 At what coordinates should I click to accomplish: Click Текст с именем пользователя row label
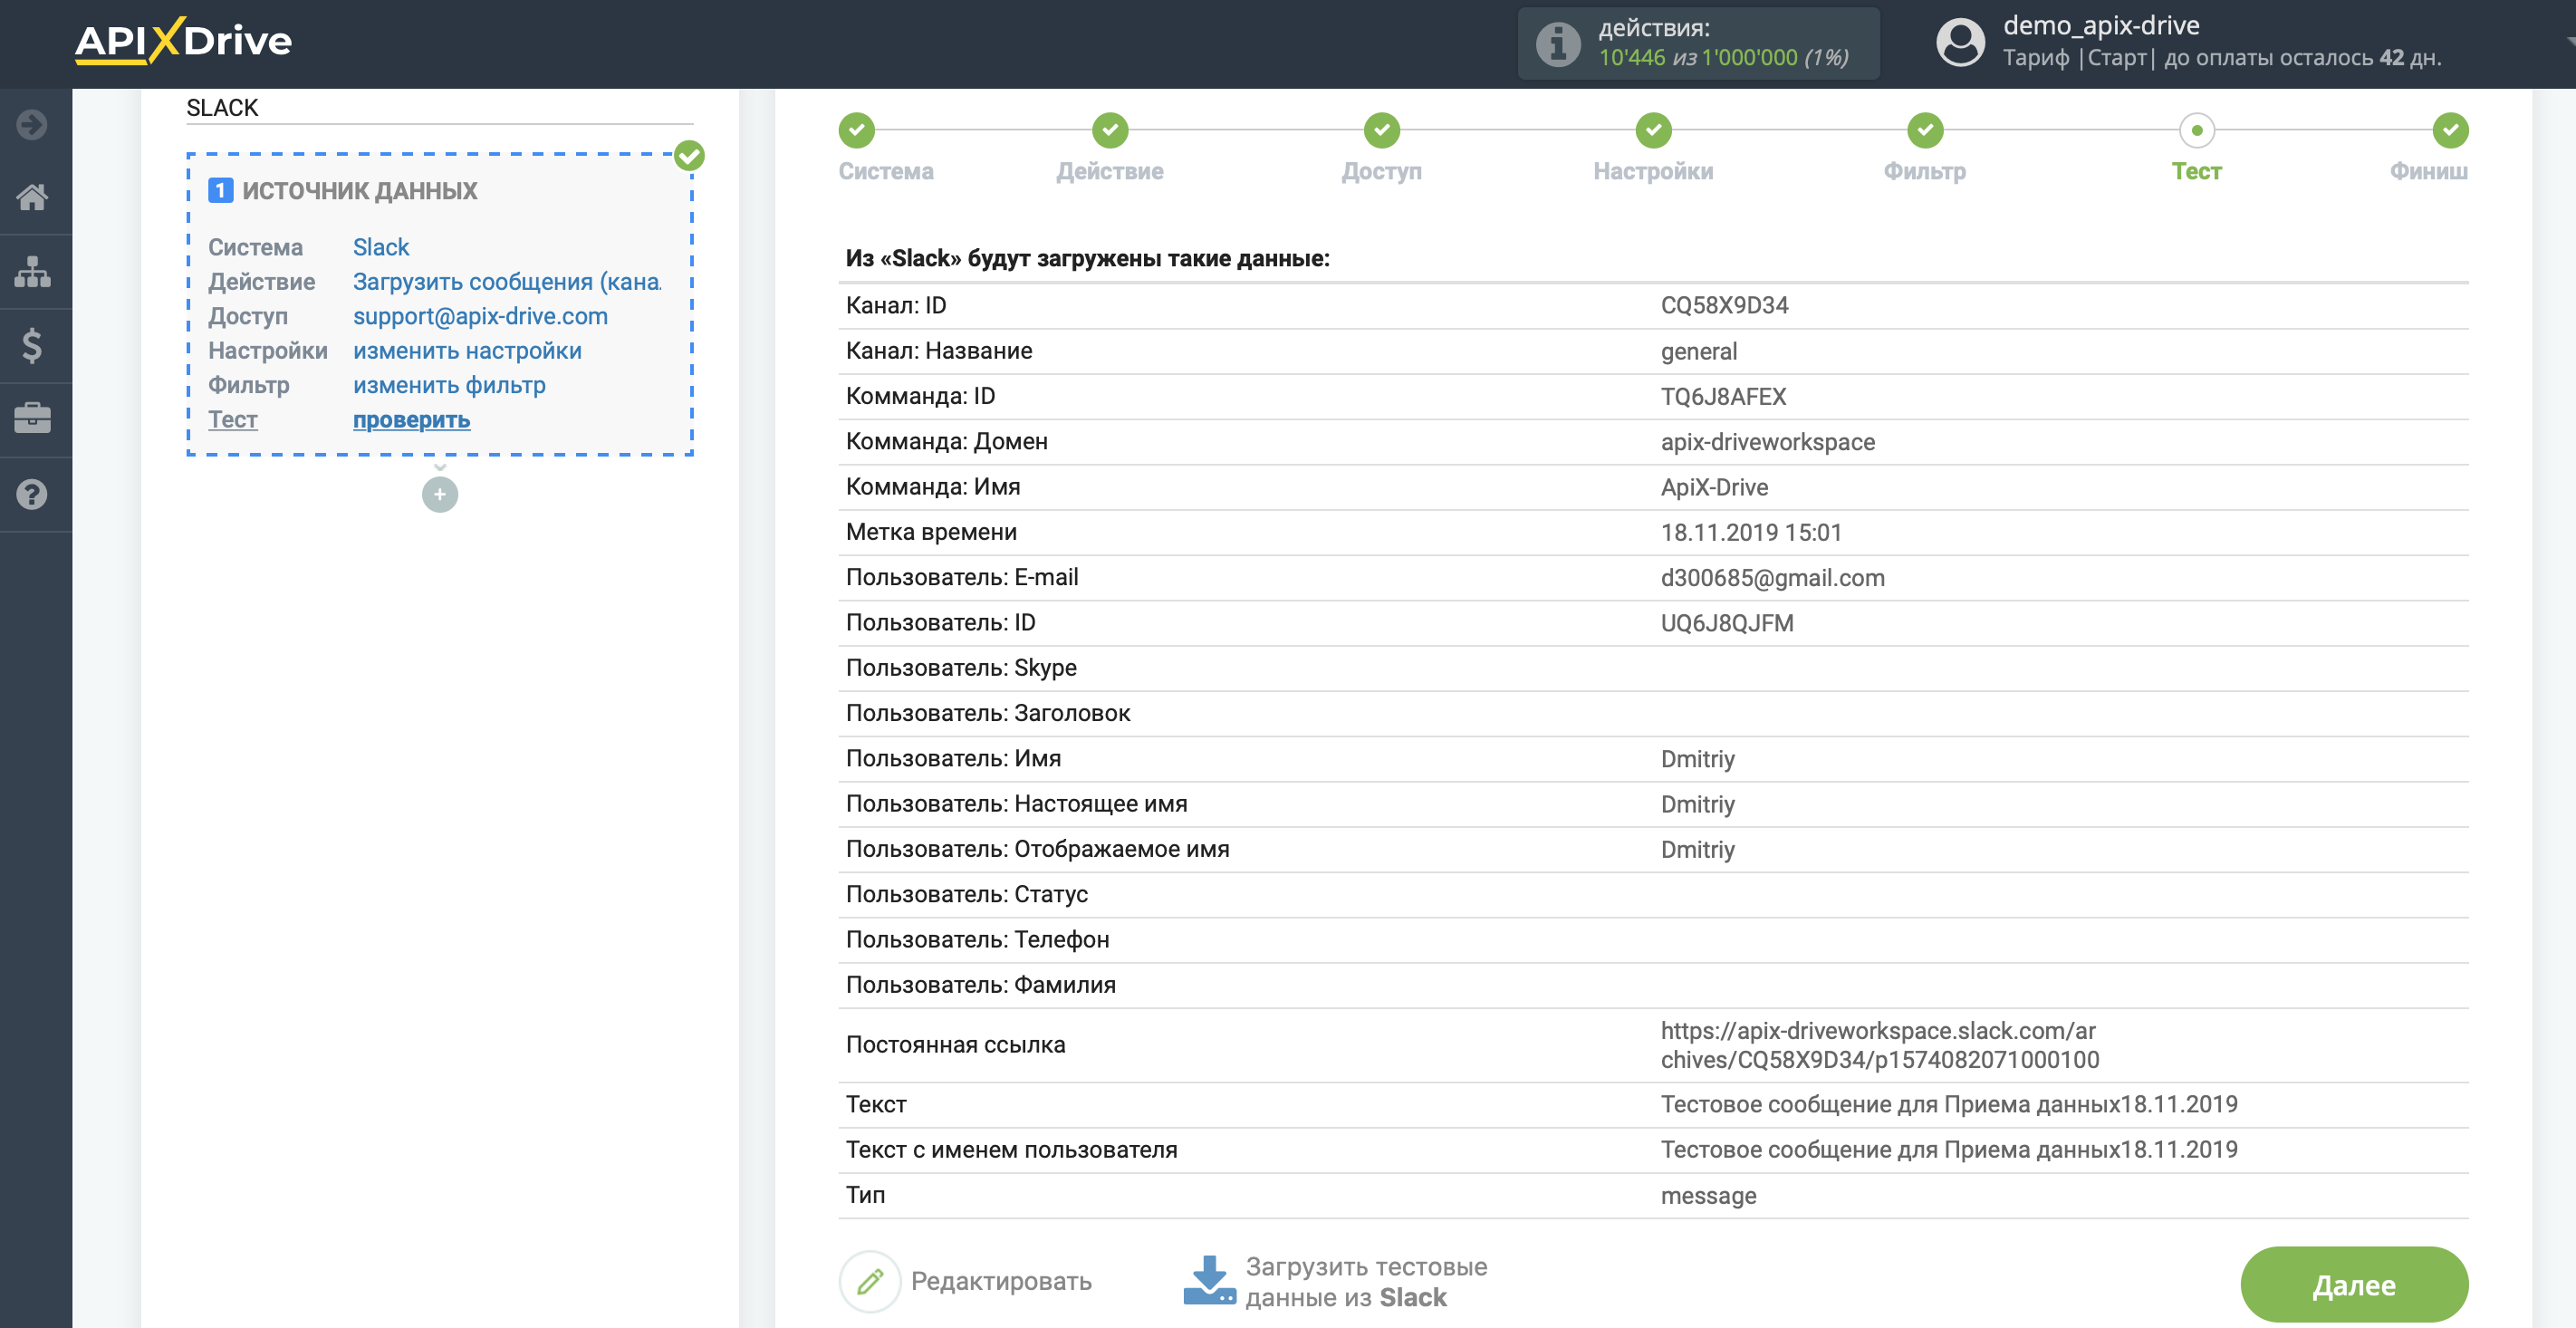[1011, 1150]
